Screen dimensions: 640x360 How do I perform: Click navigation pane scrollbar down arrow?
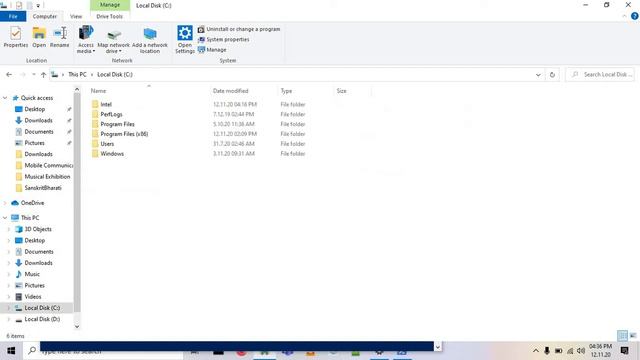pos(77,327)
